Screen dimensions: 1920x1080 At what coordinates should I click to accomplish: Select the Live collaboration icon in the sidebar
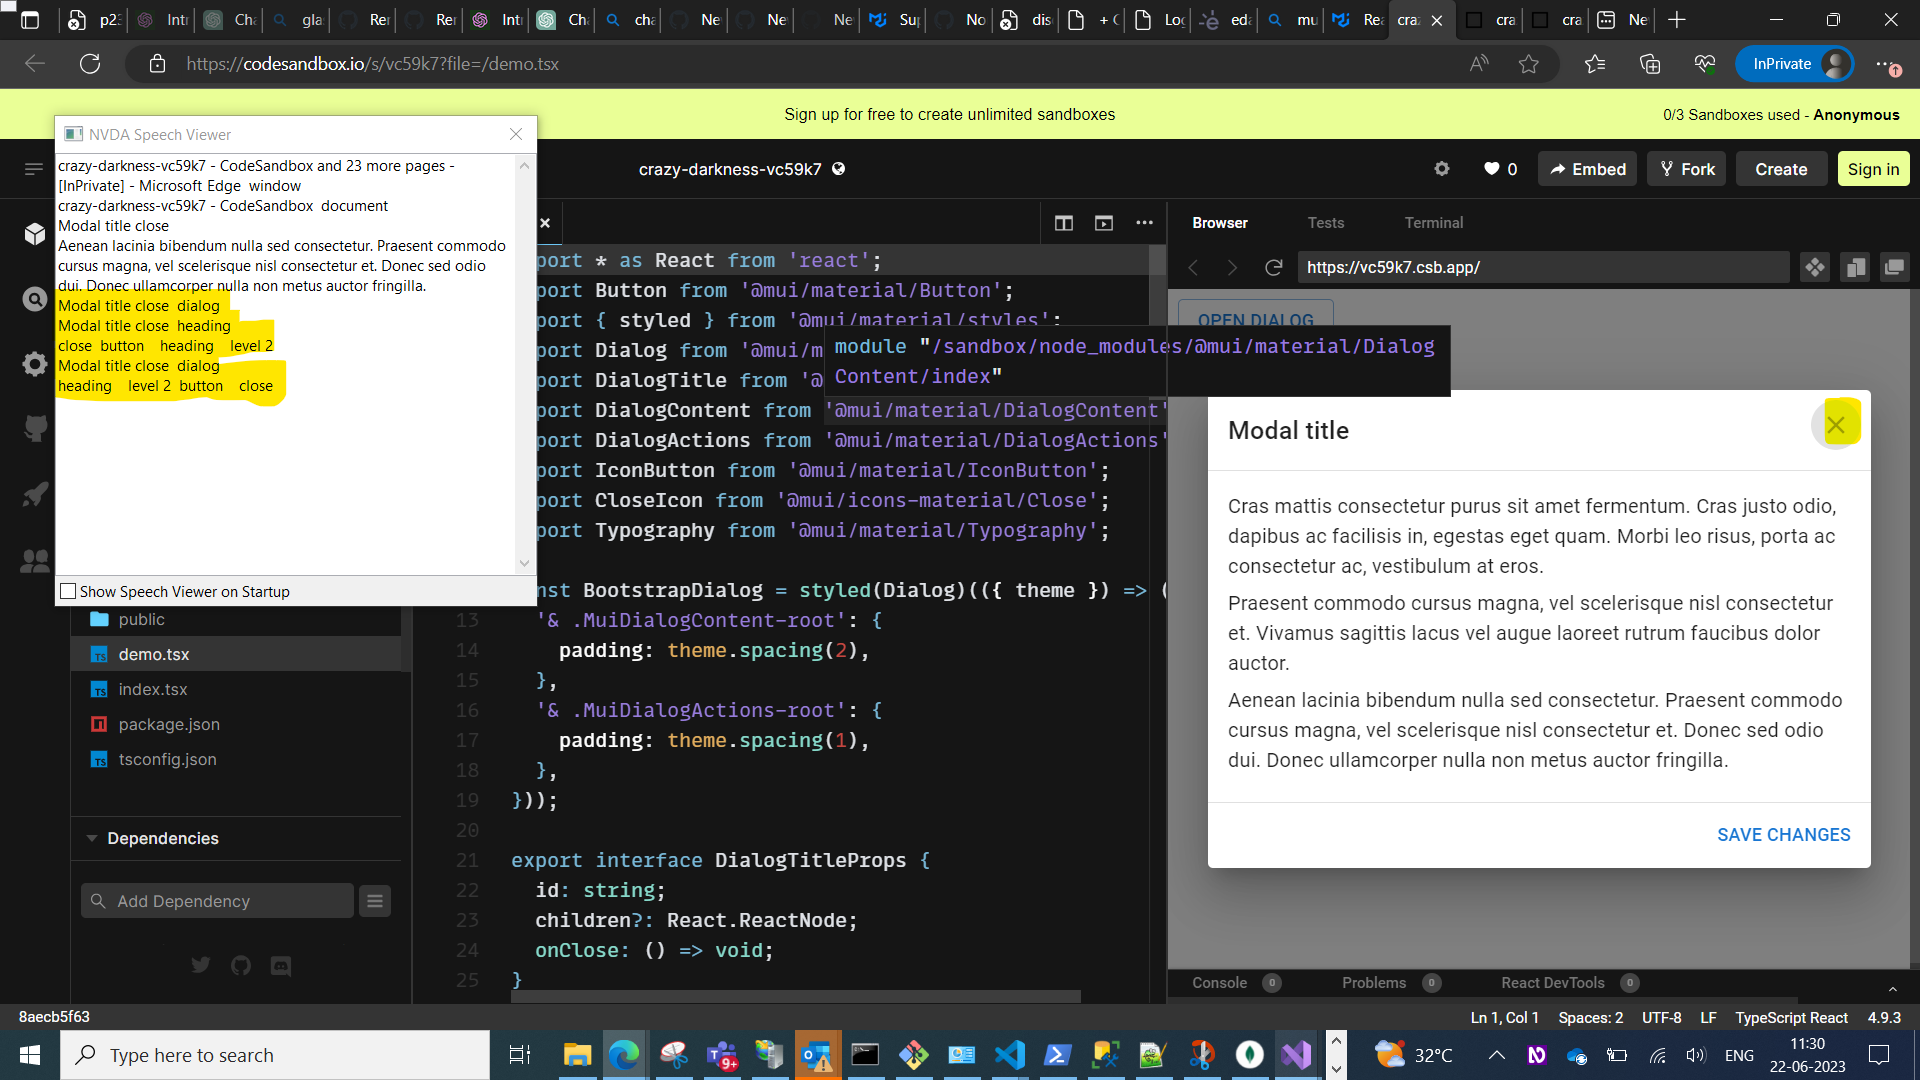pyautogui.click(x=34, y=561)
